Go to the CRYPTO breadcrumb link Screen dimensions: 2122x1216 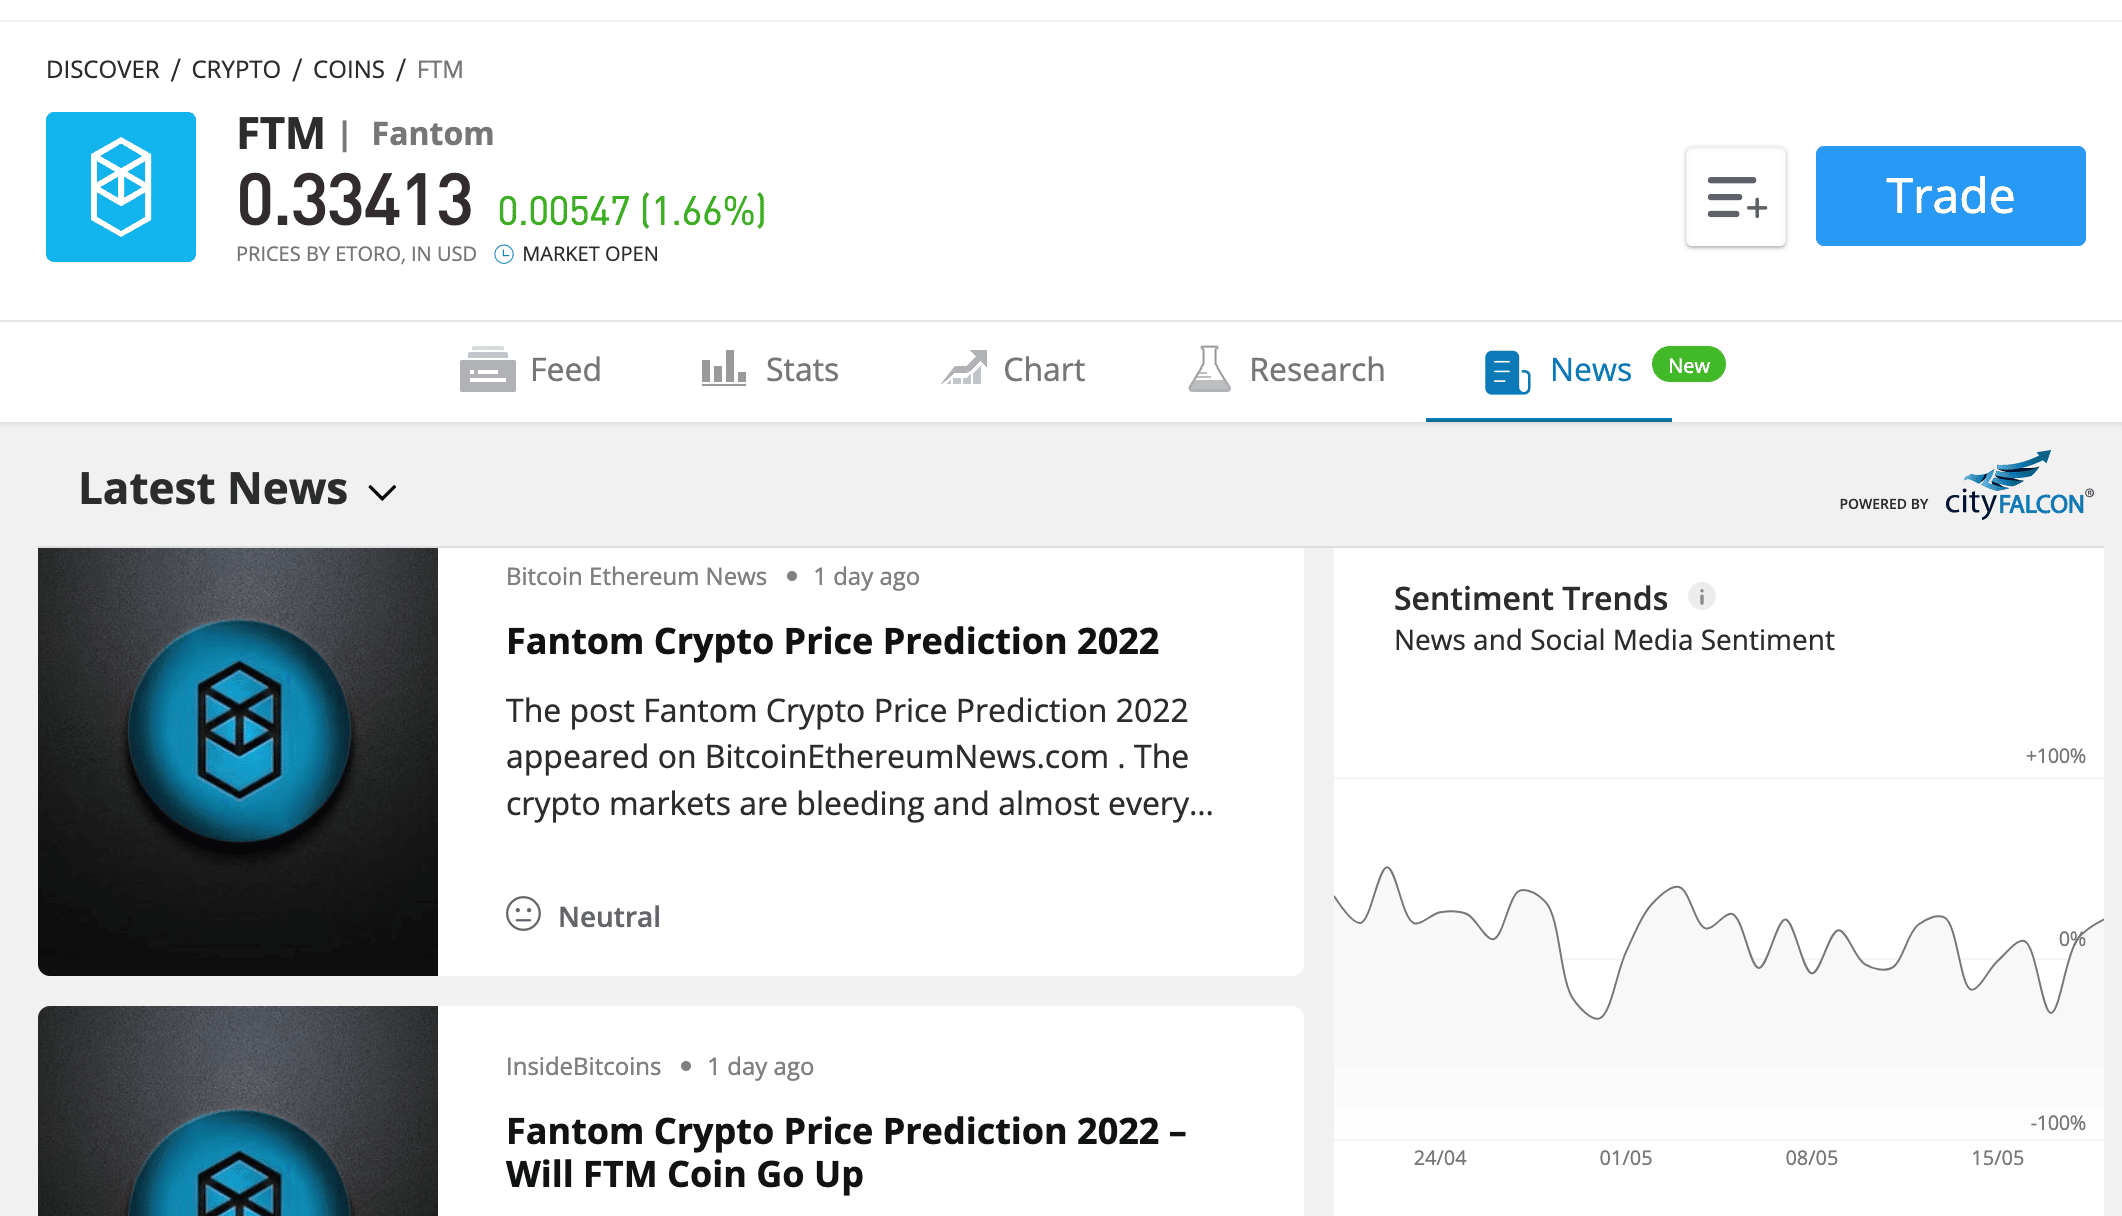(236, 69)
